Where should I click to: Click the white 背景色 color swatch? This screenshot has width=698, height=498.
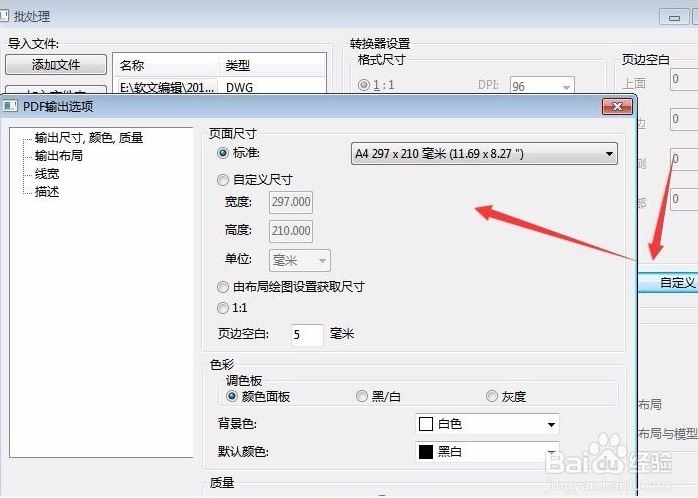[x=426, y=425]
